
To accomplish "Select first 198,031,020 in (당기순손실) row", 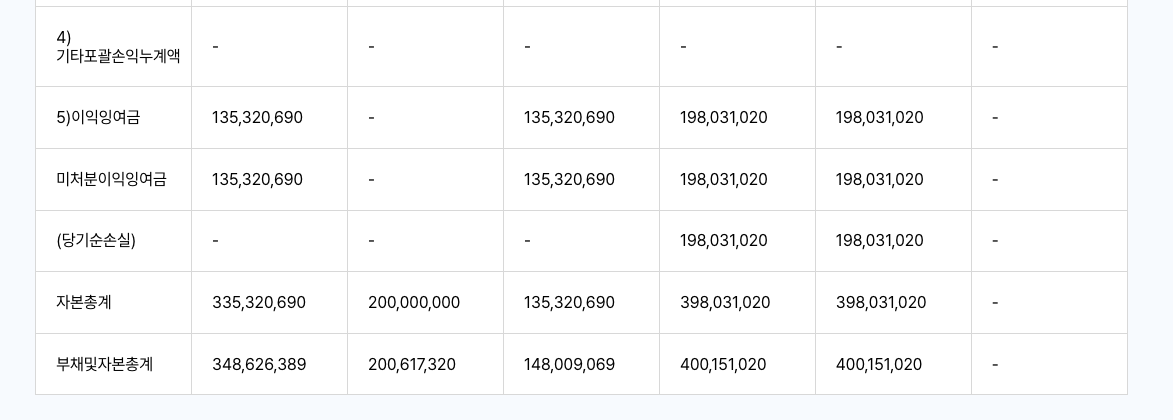I will (x=724, y=241).
